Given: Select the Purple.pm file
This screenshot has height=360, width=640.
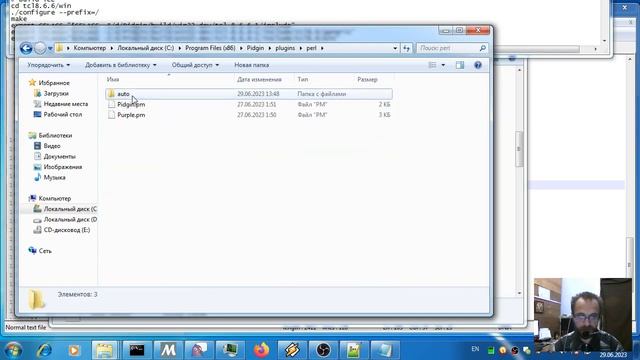Looking at the screenshot, I should point(249,115).
